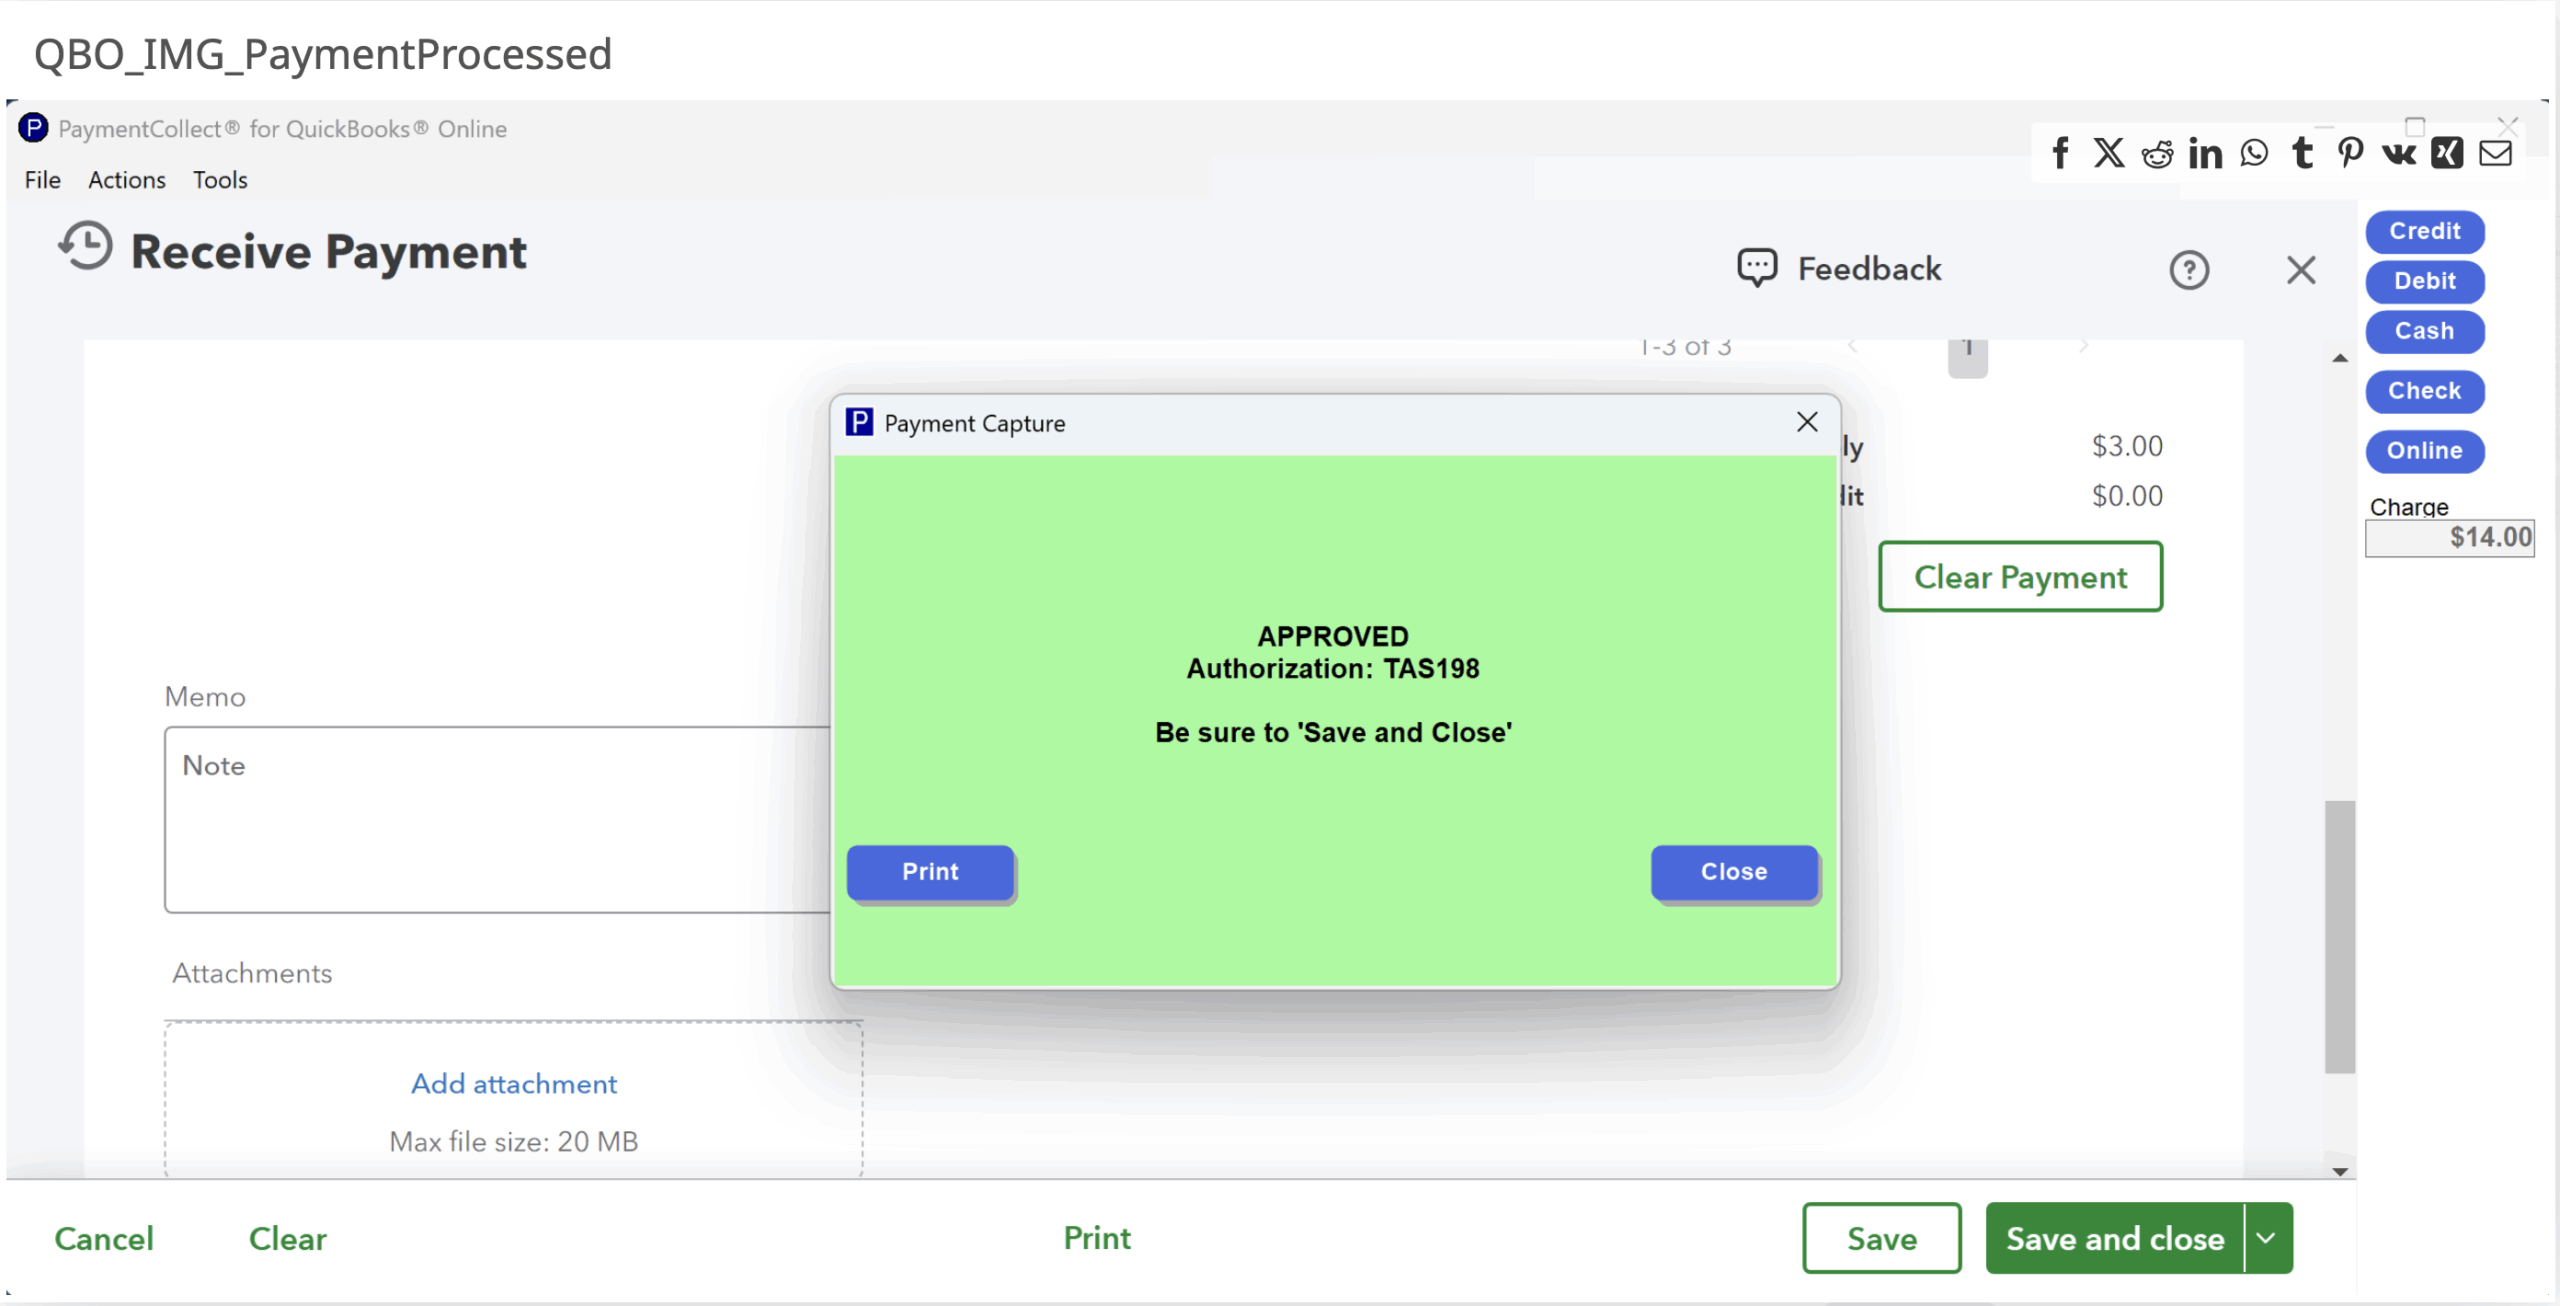
Task: Click the Charge amount field
Action: coord(2449,538)
